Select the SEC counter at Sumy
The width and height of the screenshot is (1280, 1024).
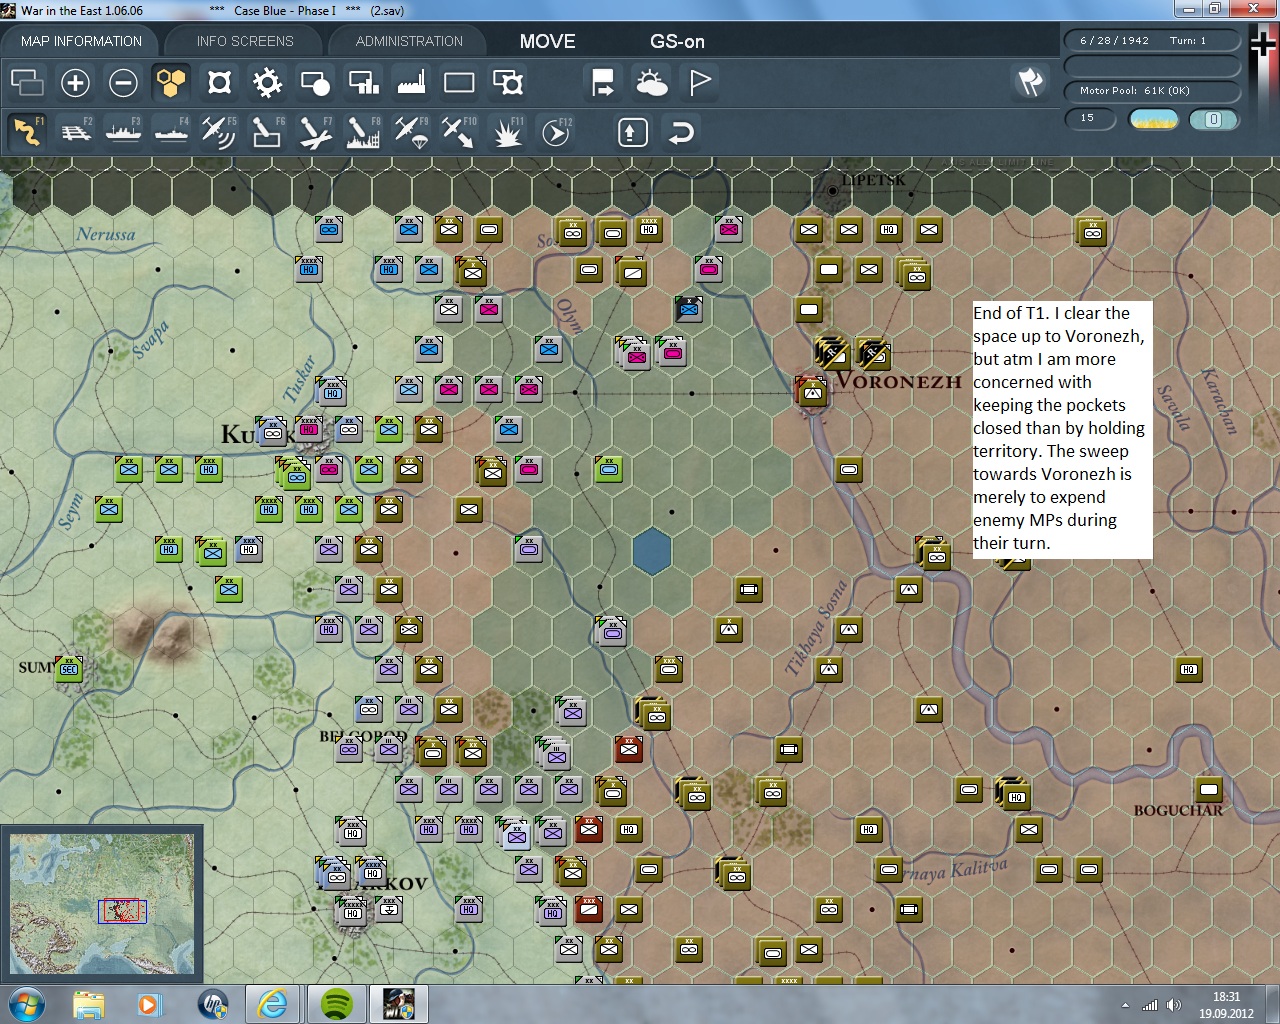(69, 669)
